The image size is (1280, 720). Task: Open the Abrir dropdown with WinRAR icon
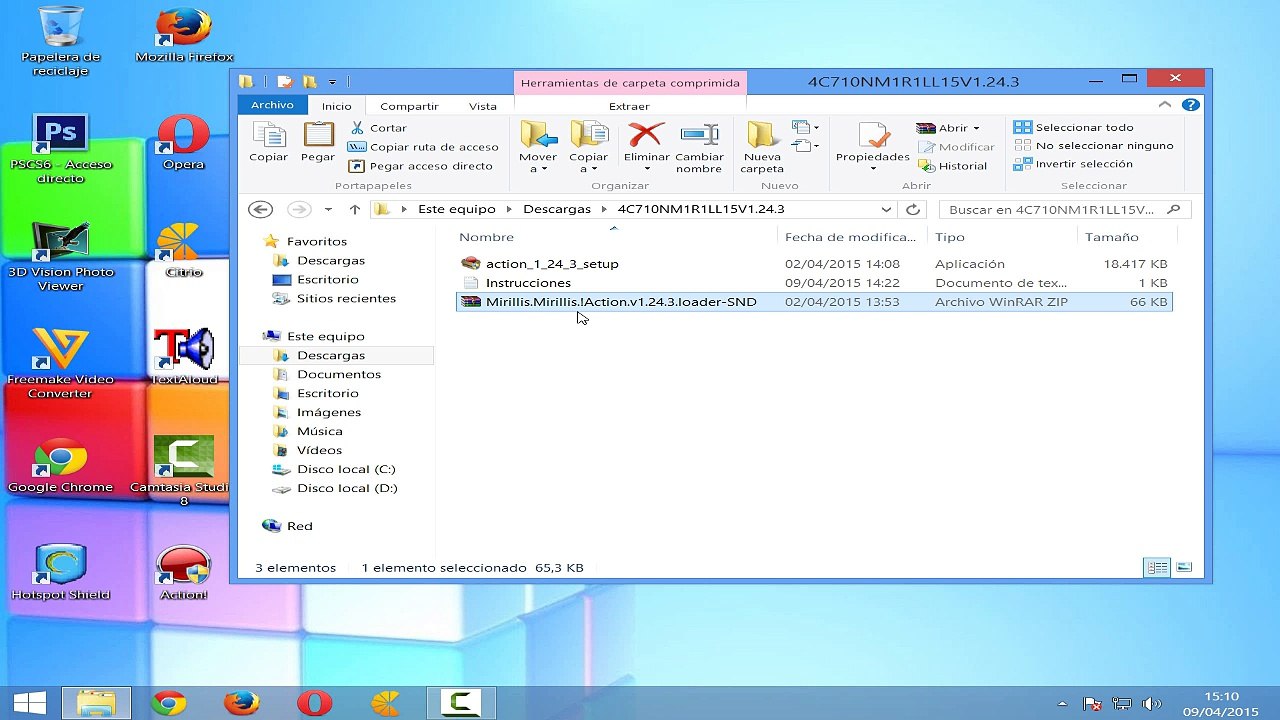point(948,128)
